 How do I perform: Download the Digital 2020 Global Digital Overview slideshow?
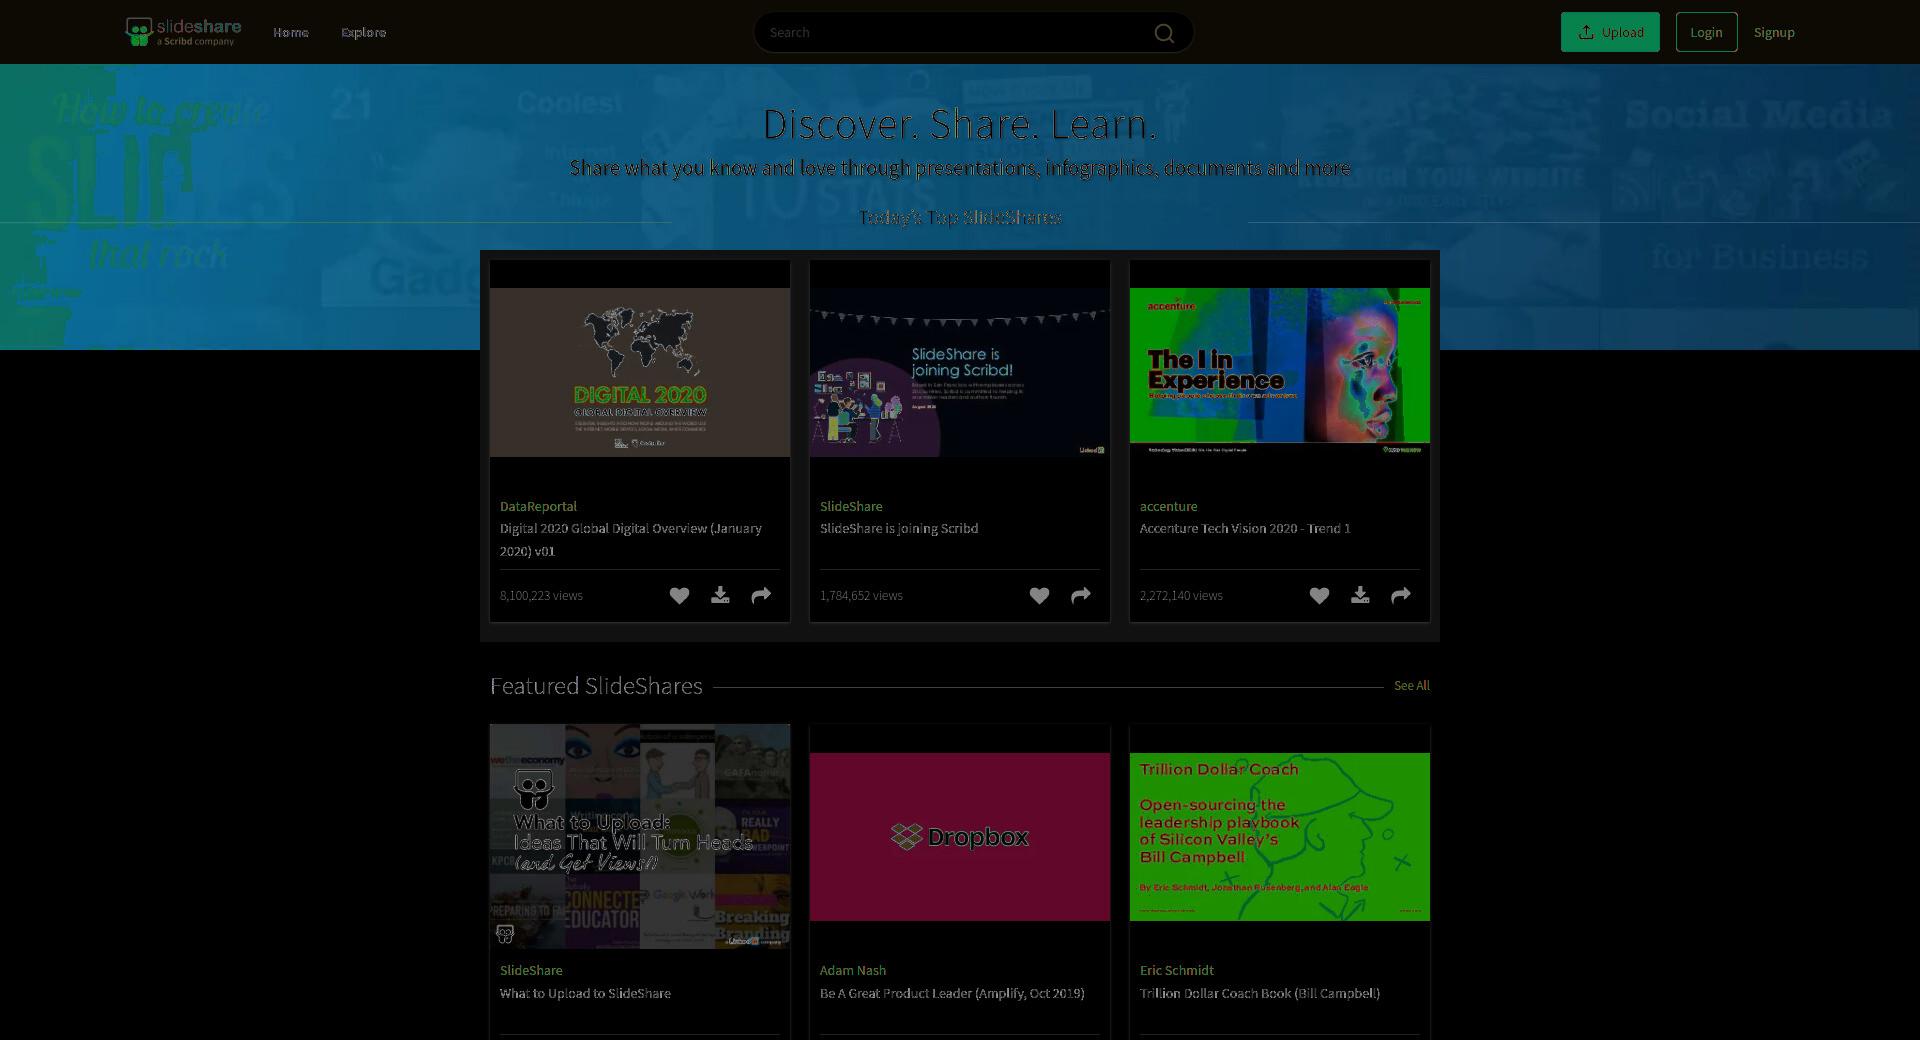click(720, 596)
